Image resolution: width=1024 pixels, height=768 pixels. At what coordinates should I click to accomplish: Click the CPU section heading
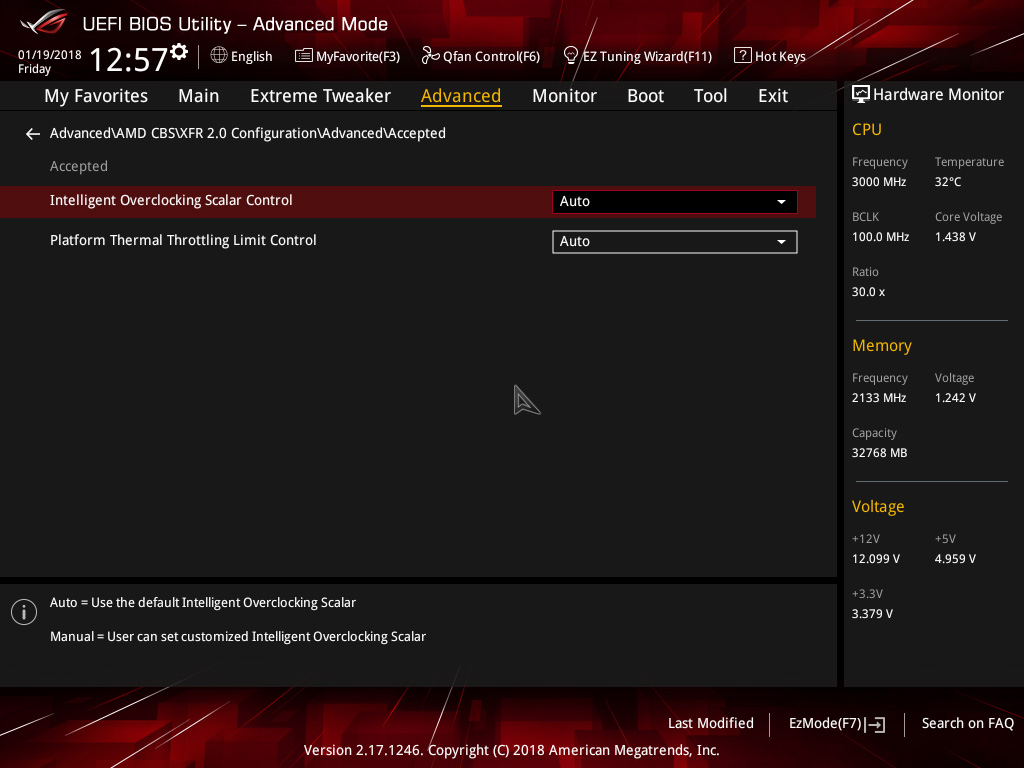coord(867,129)
